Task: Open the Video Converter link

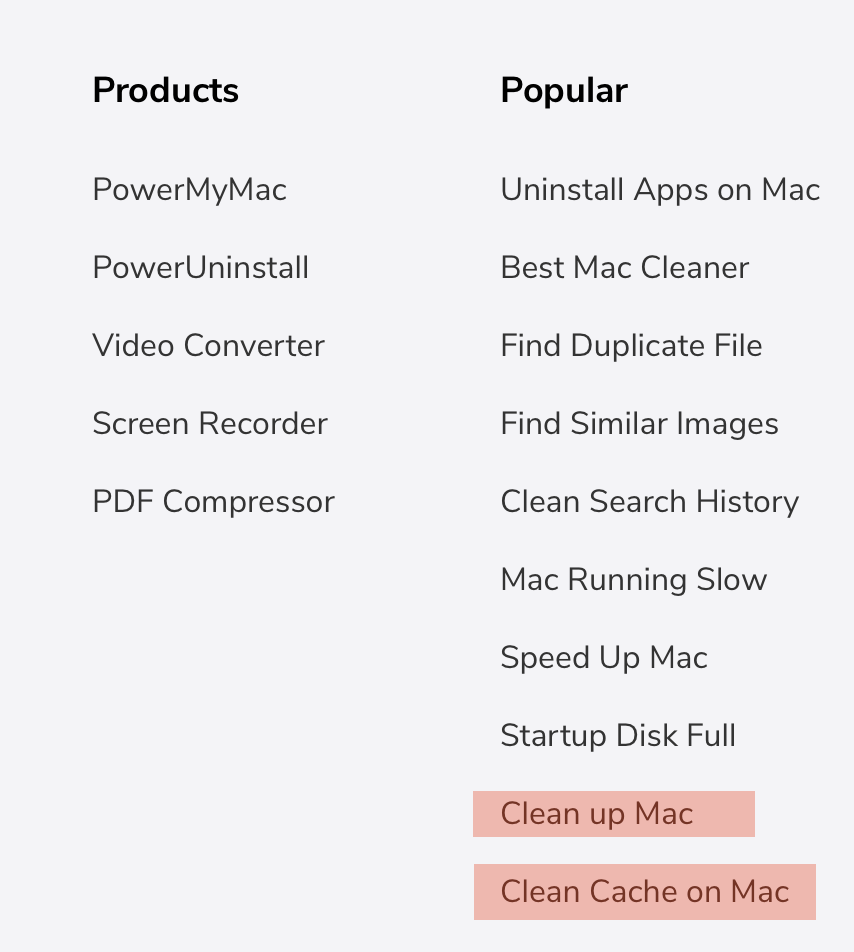Action: 208,346
